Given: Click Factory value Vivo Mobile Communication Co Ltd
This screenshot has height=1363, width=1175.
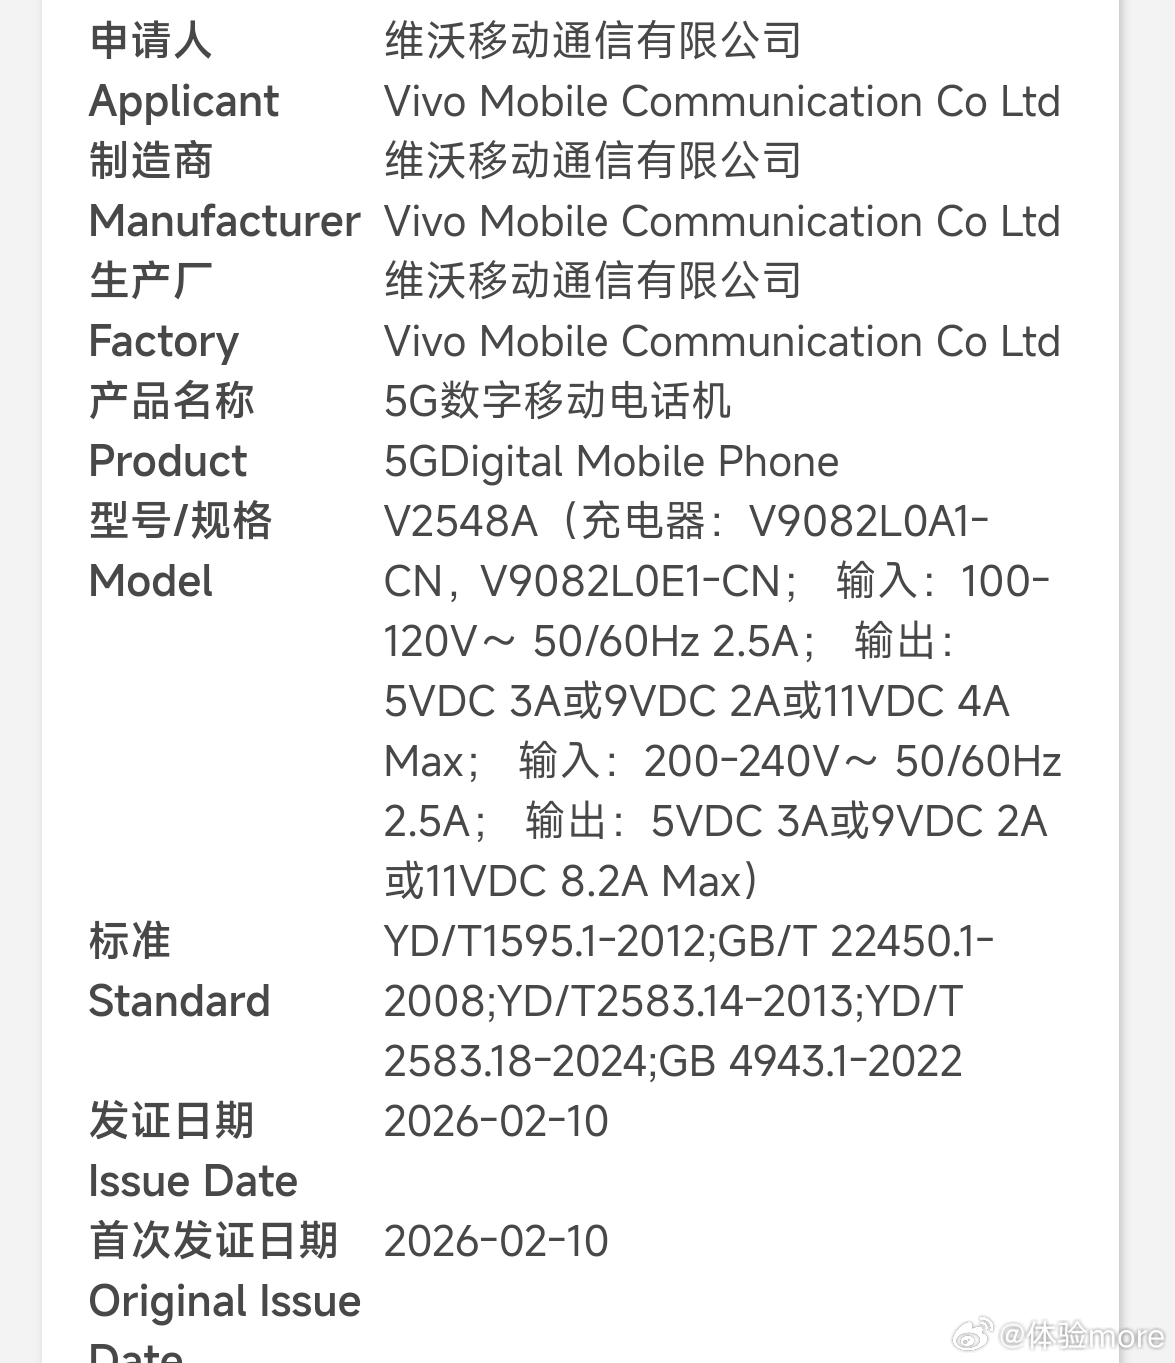Looking at the screenshot, I should pyautogui.click(x=721, y=341).
